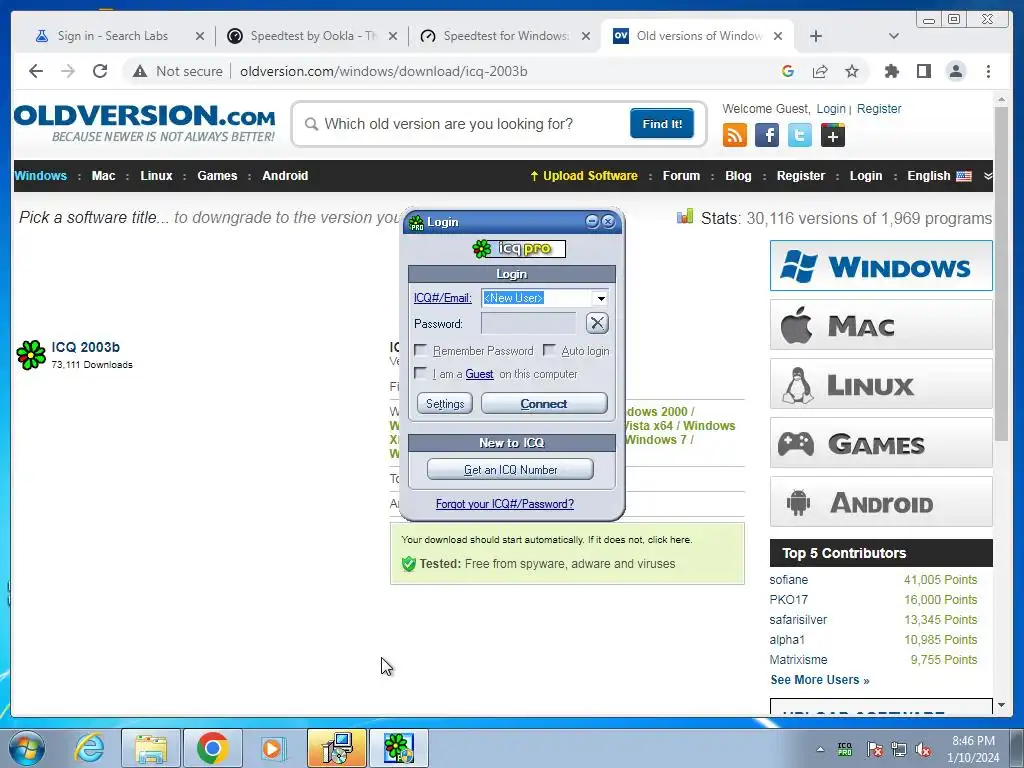Click the taskbar clock 8:46 PM
Viewport: 1024px width, 768px height.
973,749
